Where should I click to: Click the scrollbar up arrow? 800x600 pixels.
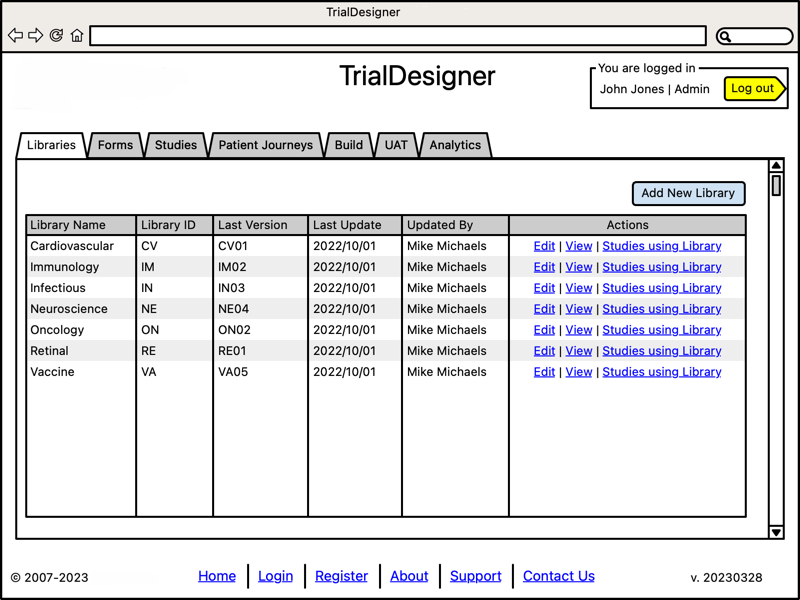[776, 165]
